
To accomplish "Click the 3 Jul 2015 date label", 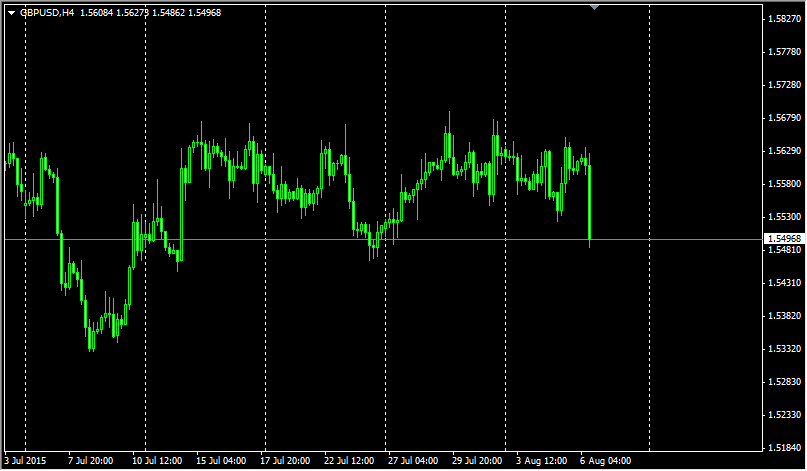I will tap(25, 461).
